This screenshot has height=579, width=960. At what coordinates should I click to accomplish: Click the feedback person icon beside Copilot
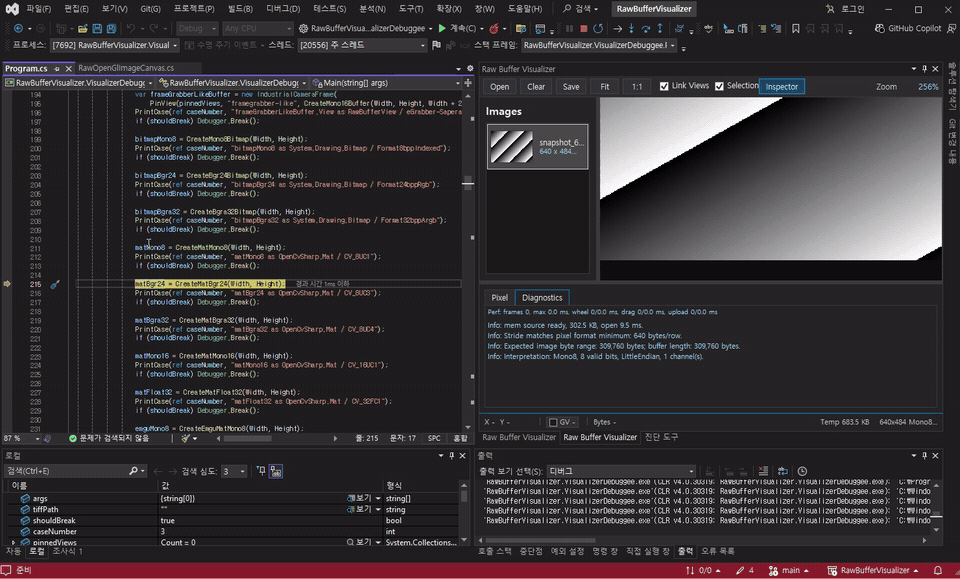tap(951, 29)
